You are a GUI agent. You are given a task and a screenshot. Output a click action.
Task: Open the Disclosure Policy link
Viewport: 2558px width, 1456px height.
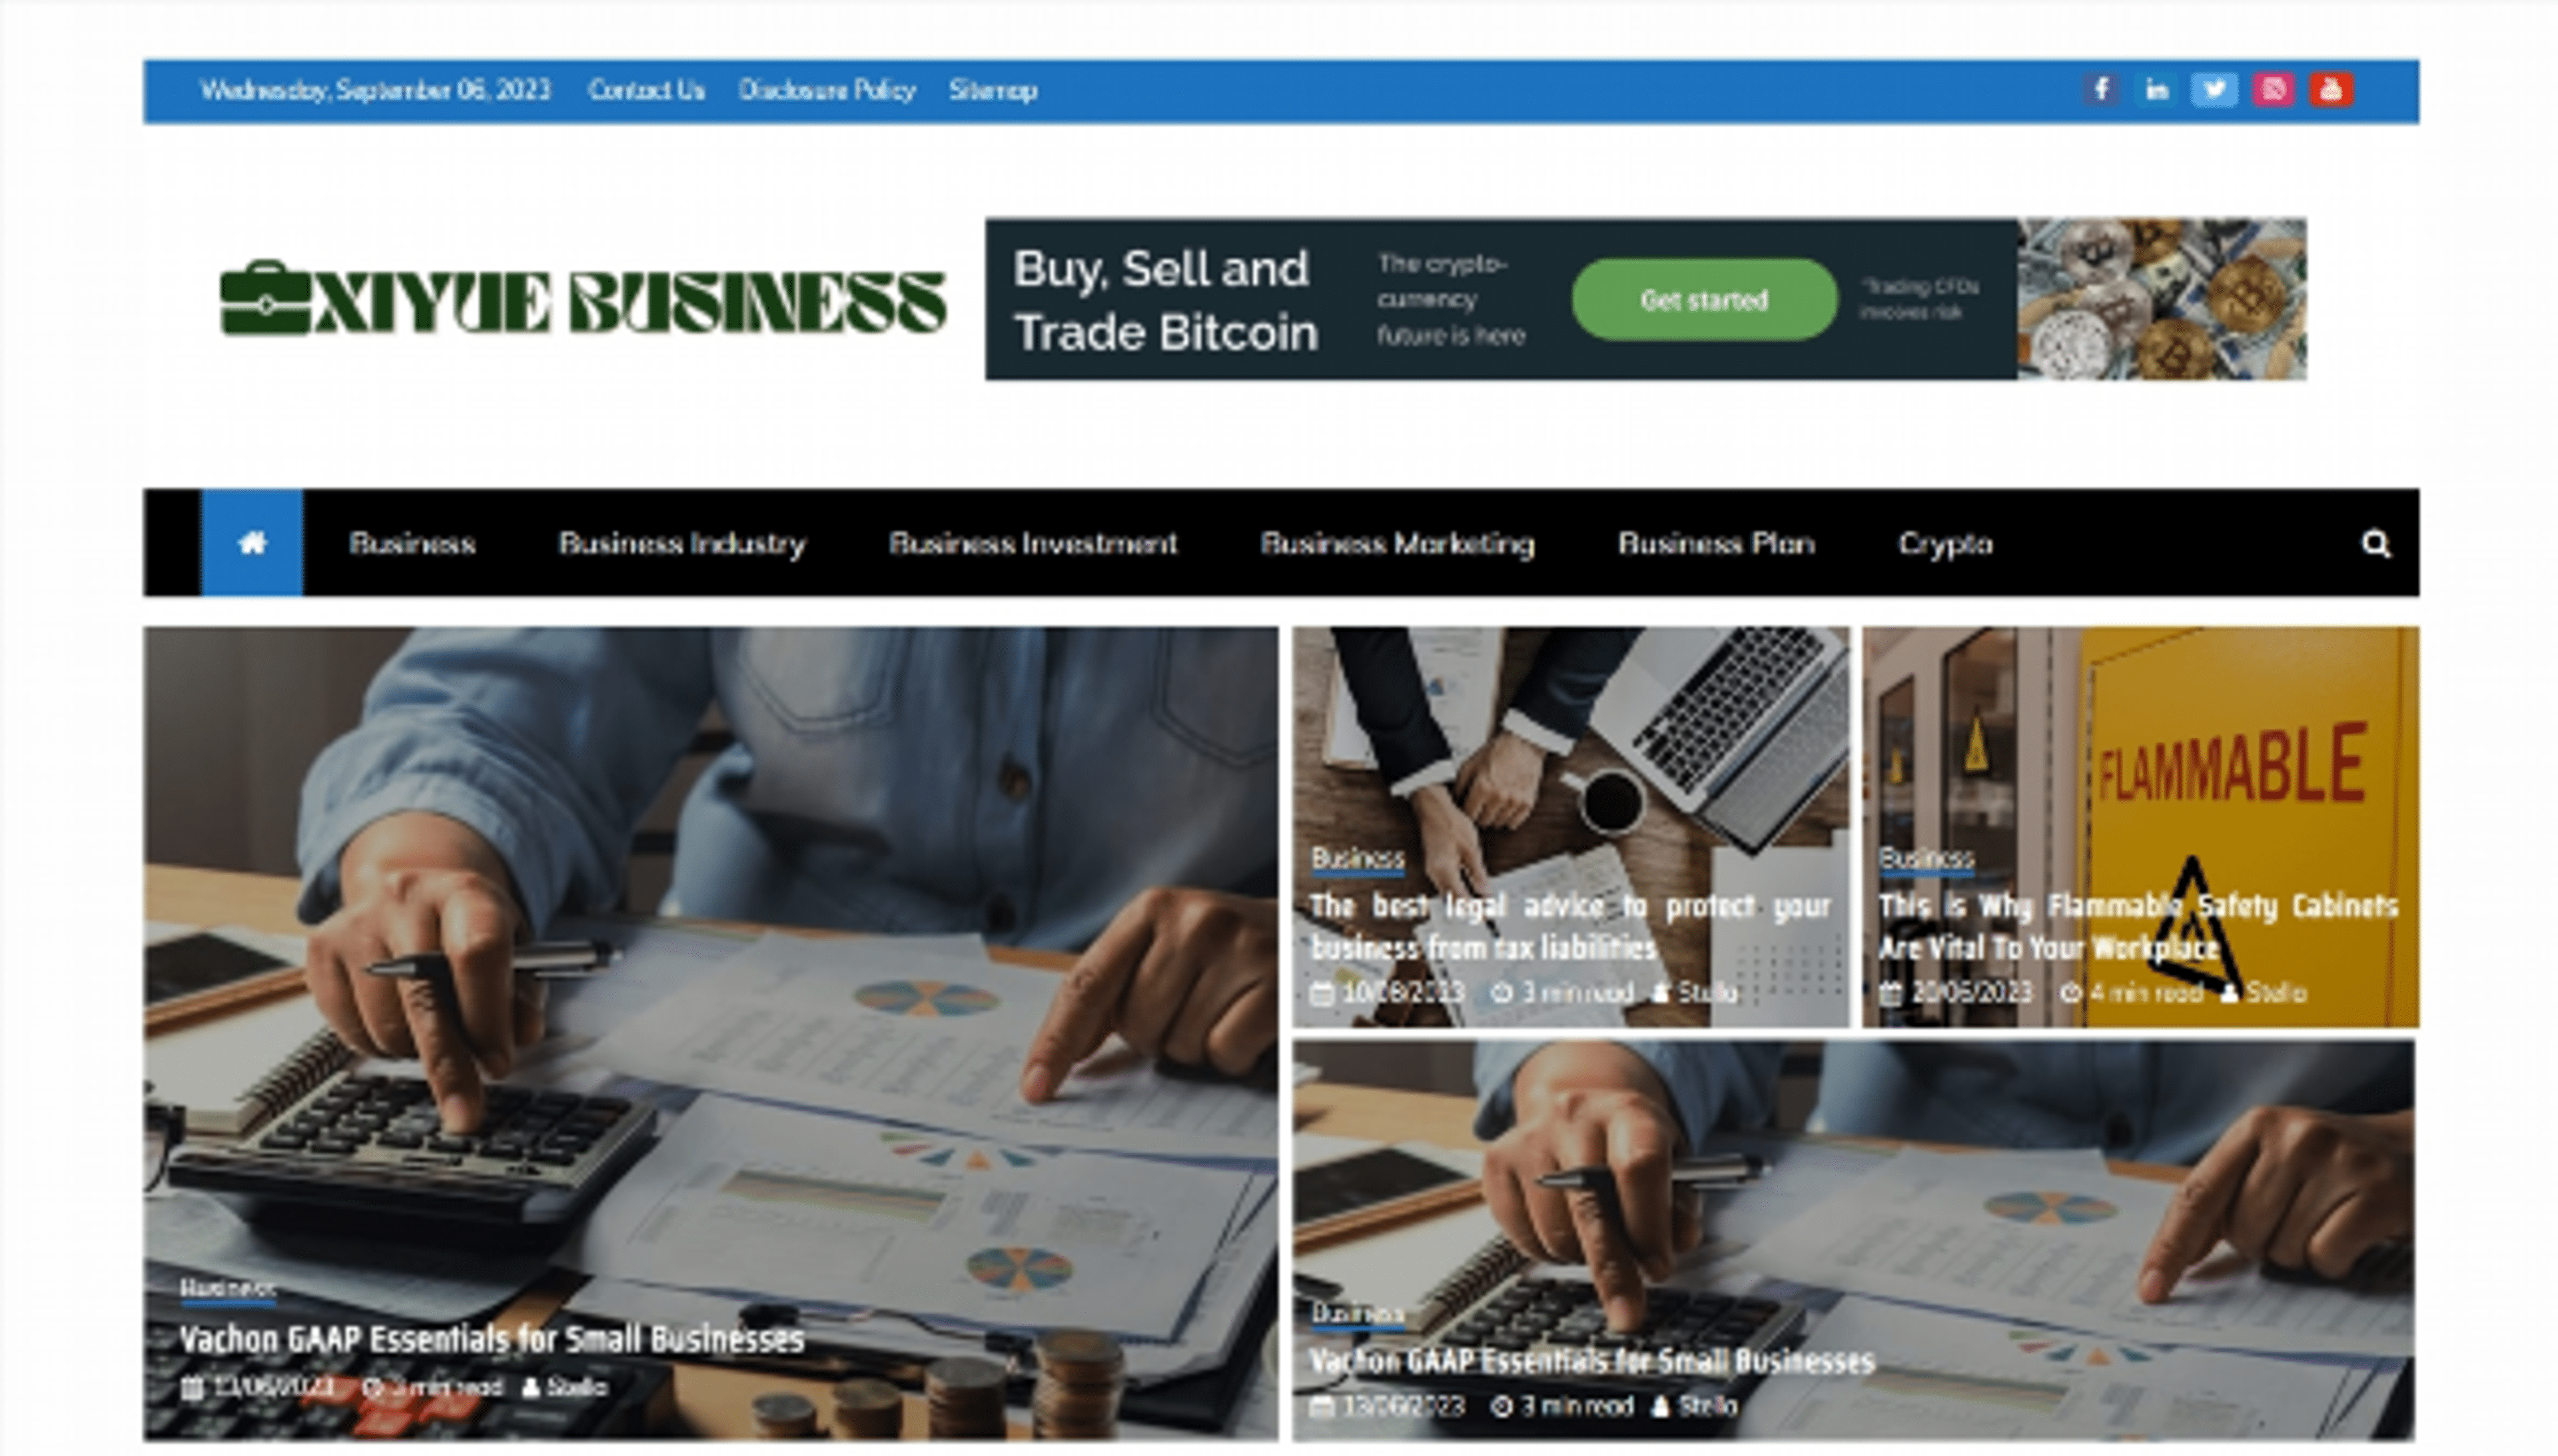point(827,90)
